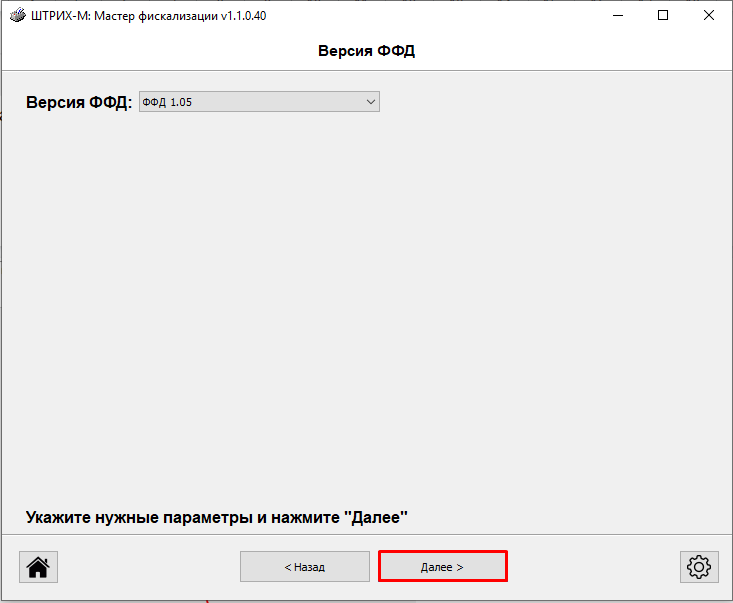Click the centered "Версия ФФД" page heading
This screenshot has width=733, height=603.
[x=366, y=51]
